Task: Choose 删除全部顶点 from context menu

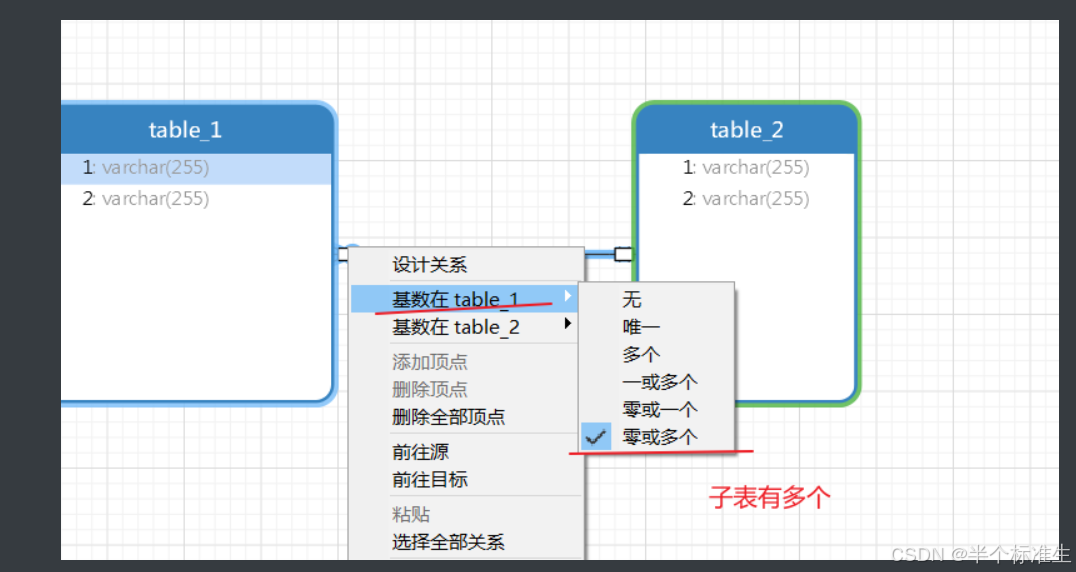Action: tap(448, 416)
